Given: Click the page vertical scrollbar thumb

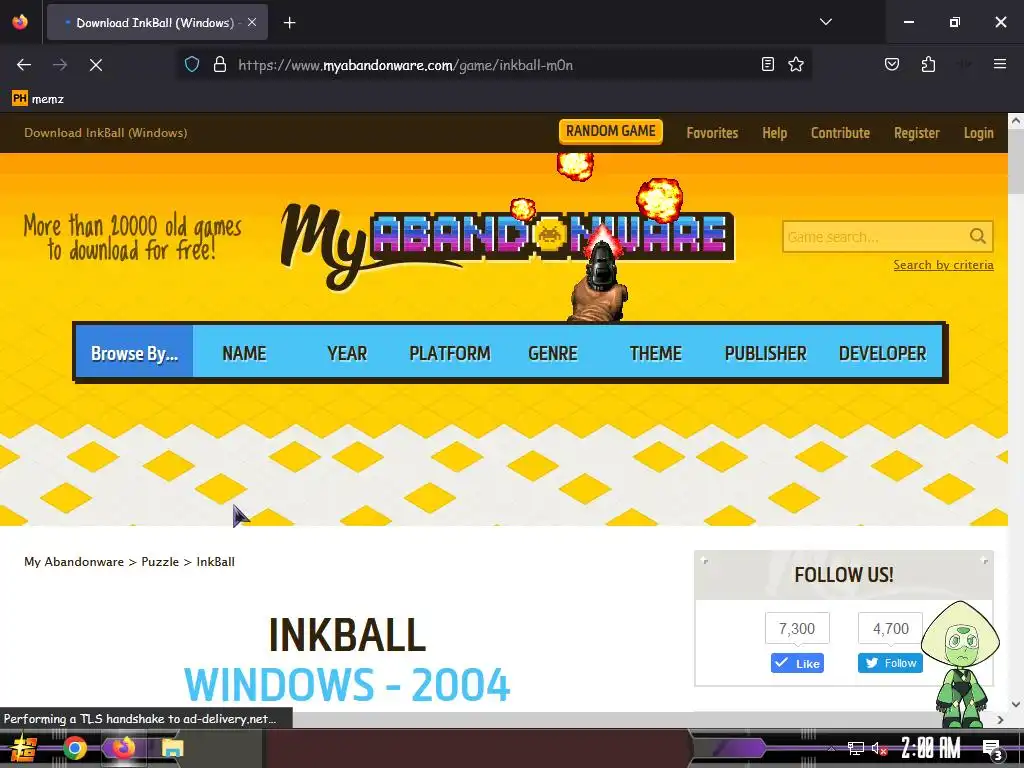Looking at the screenshot, I should [1016, 162].
